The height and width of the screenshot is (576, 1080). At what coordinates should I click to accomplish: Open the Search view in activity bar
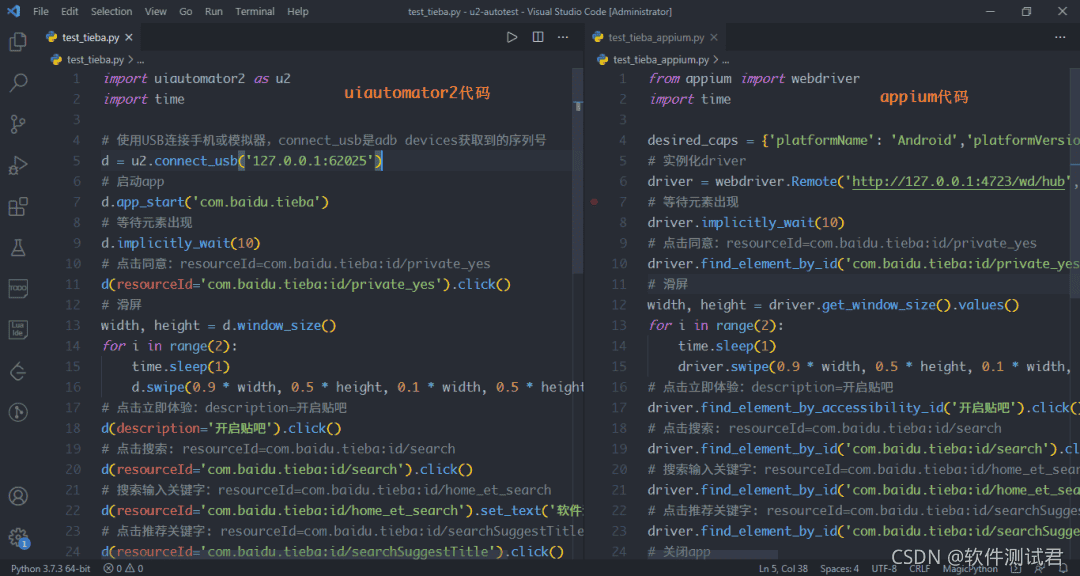(x=18, y=83)
